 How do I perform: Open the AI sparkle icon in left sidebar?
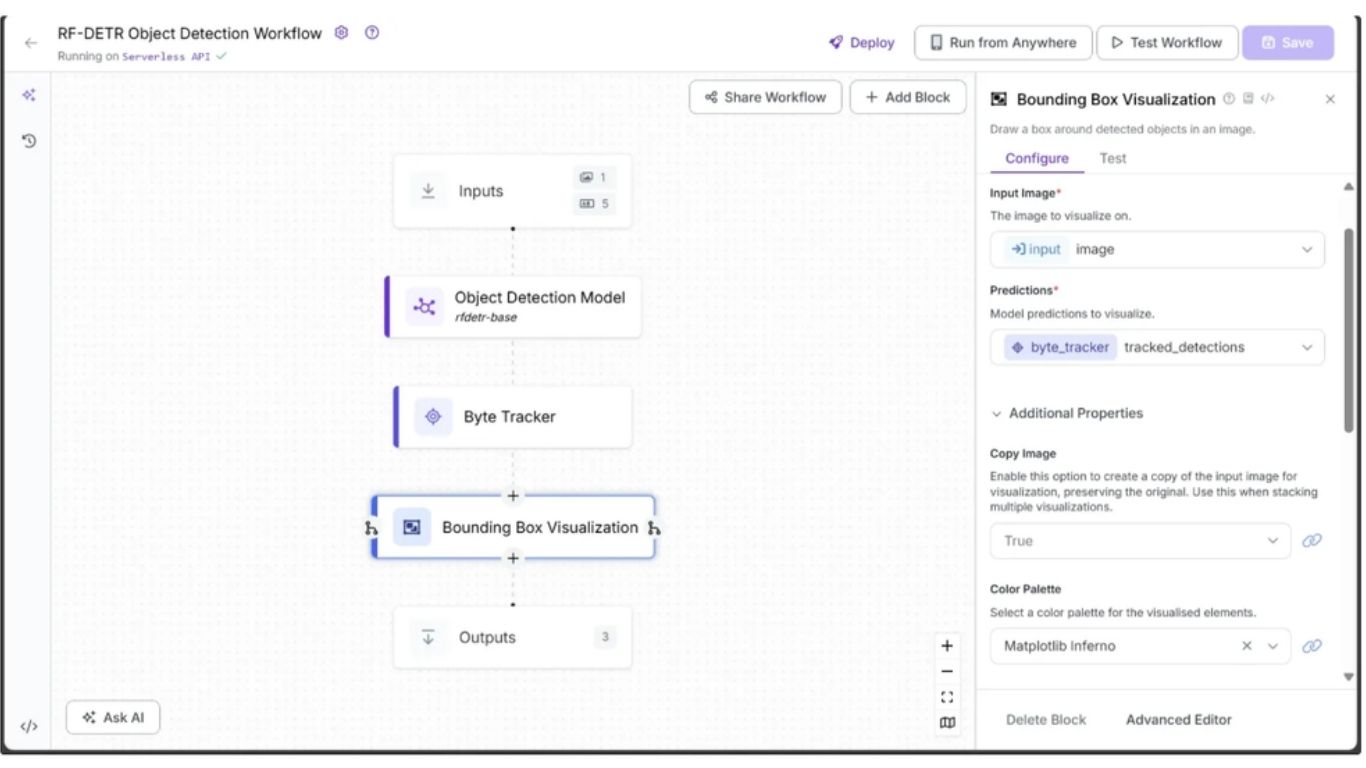(29, 95)
